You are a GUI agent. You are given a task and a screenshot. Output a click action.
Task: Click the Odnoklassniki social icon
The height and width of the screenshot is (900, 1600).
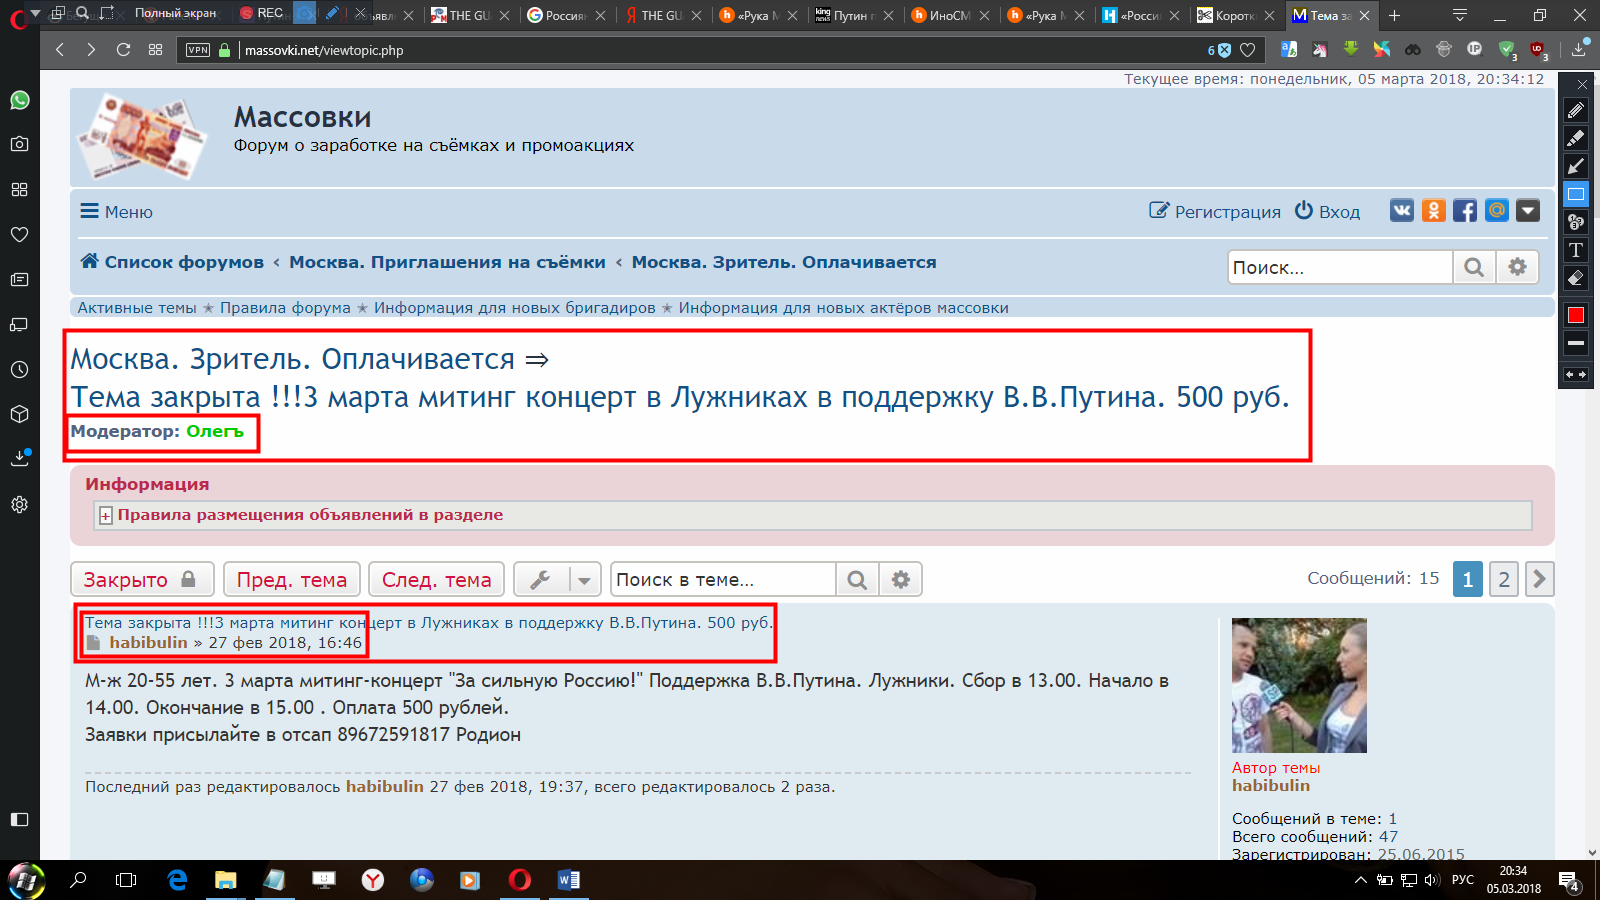pyautogui.click(x=1434, y=210)
